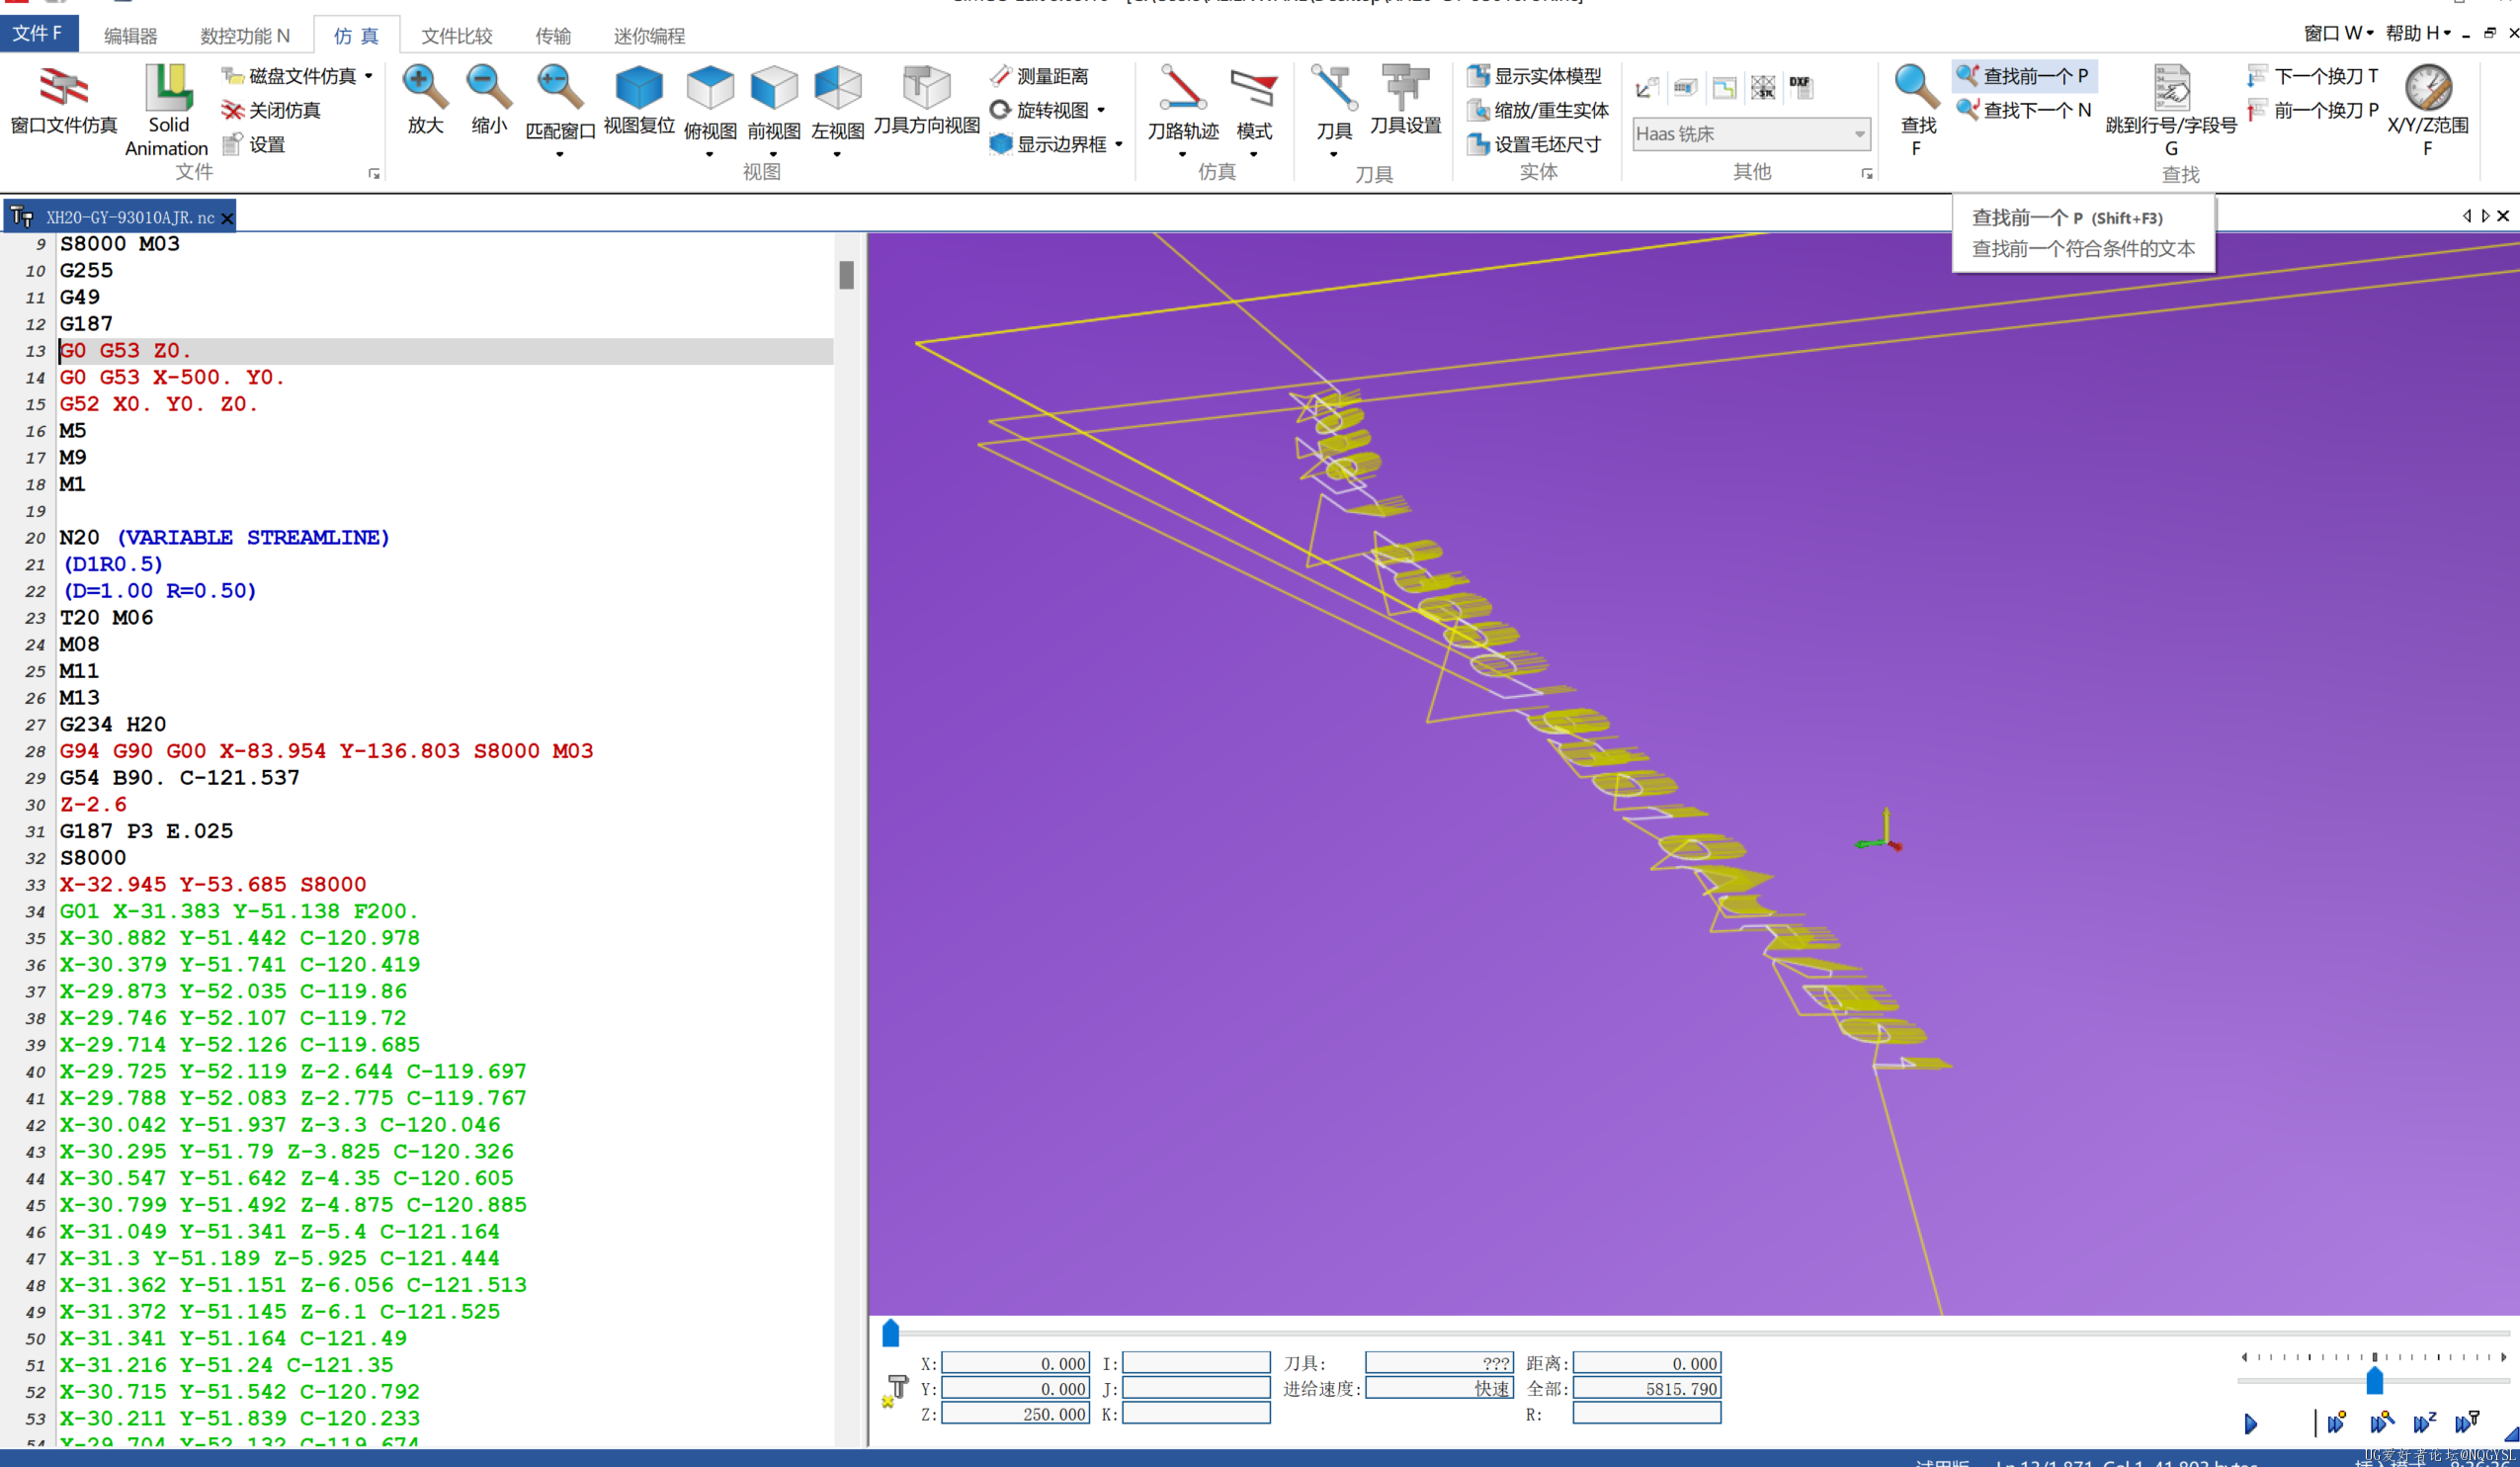Expand the 其他 group dialog launcher
This screenshot has height=1467, width=2520.
click(x=1866, y=174)
